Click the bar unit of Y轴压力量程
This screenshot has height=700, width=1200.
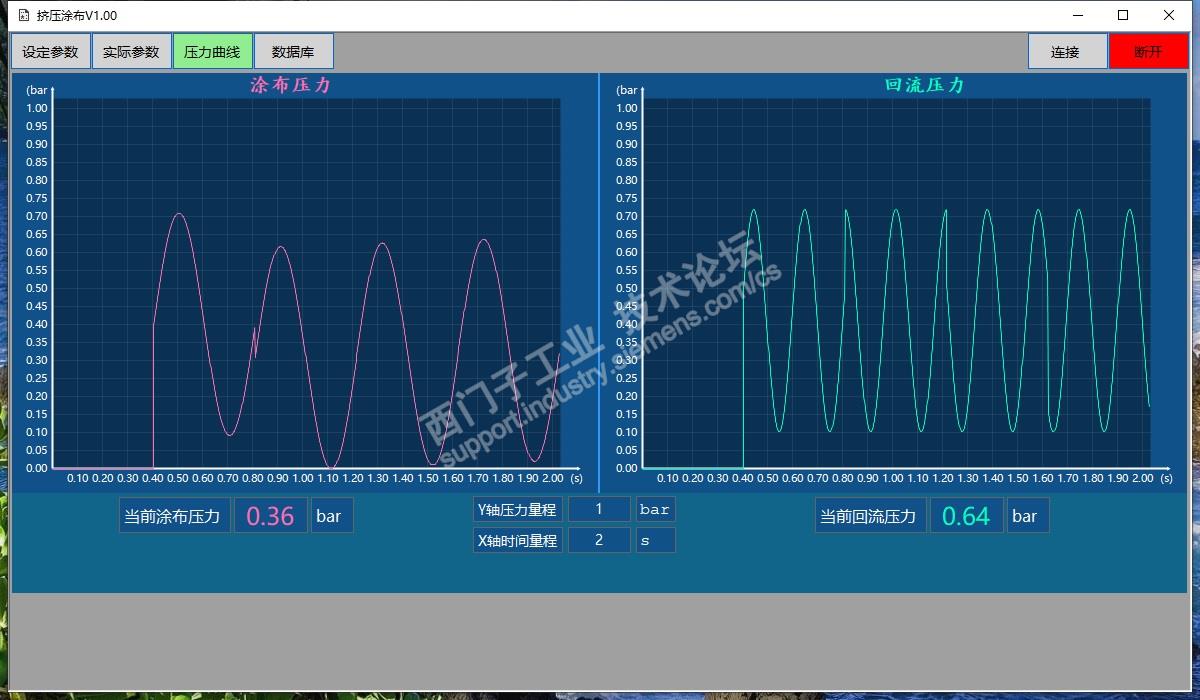[656, 509]
